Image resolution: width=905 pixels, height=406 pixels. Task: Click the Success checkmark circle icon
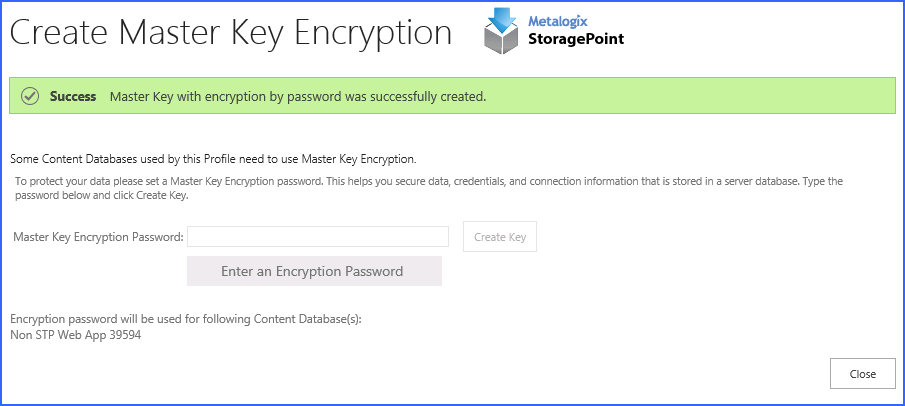tap(30, 97)
